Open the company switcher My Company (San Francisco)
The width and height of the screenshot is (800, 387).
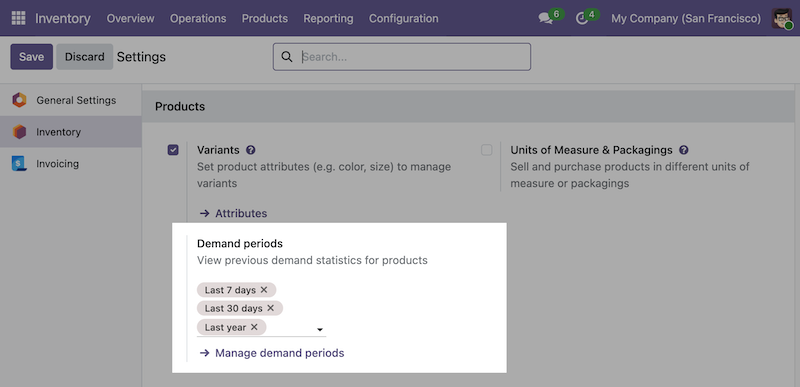(x=686, y=18)
